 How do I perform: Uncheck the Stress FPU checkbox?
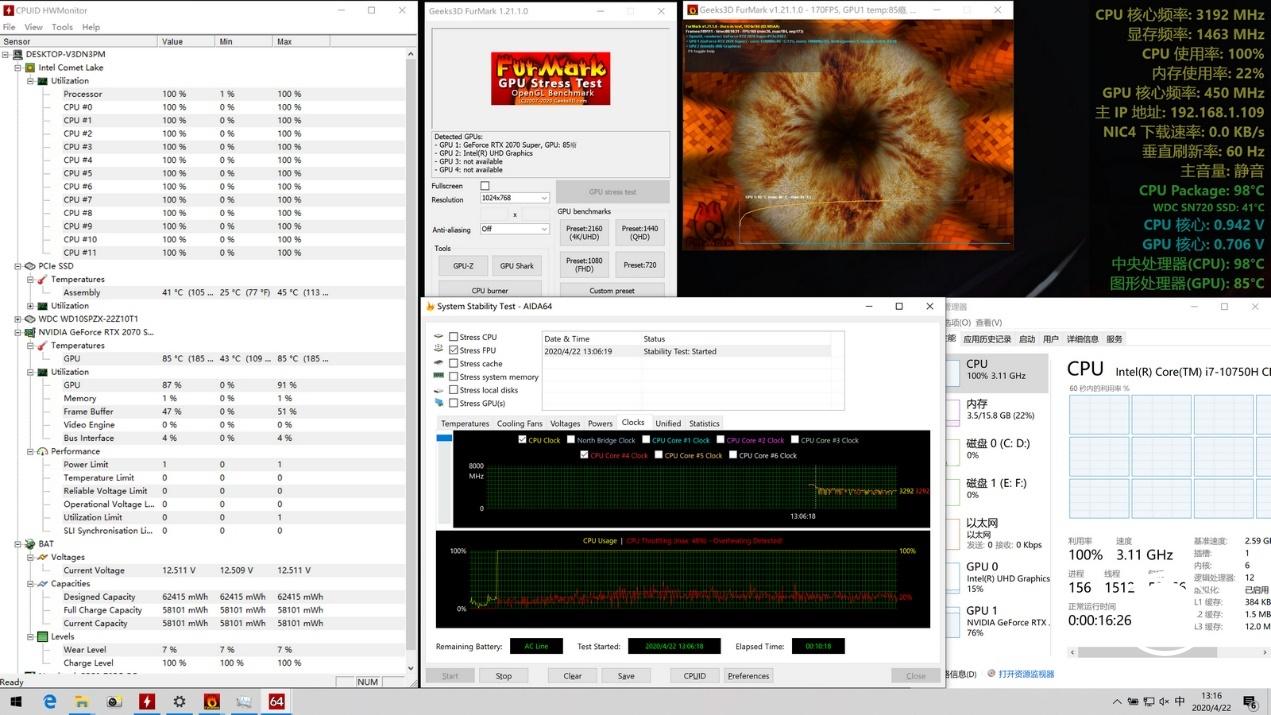click(x=454, y=350)
